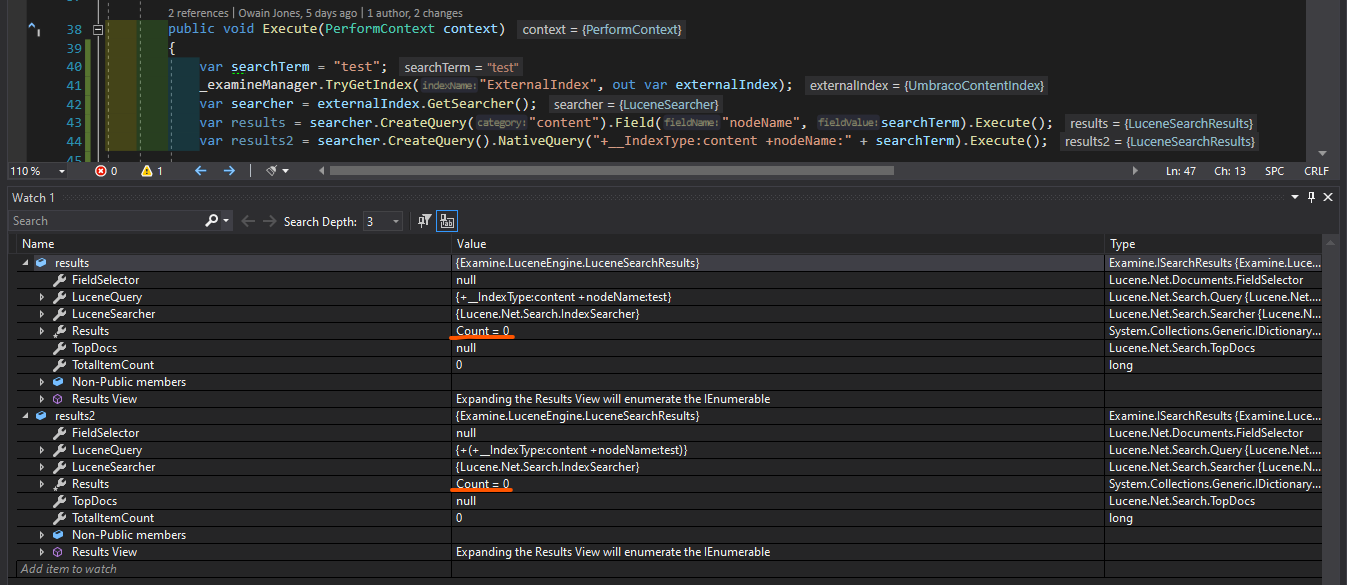Collapse the results watch item
This screenshot has height=585, width=1347.
point(25,263)
